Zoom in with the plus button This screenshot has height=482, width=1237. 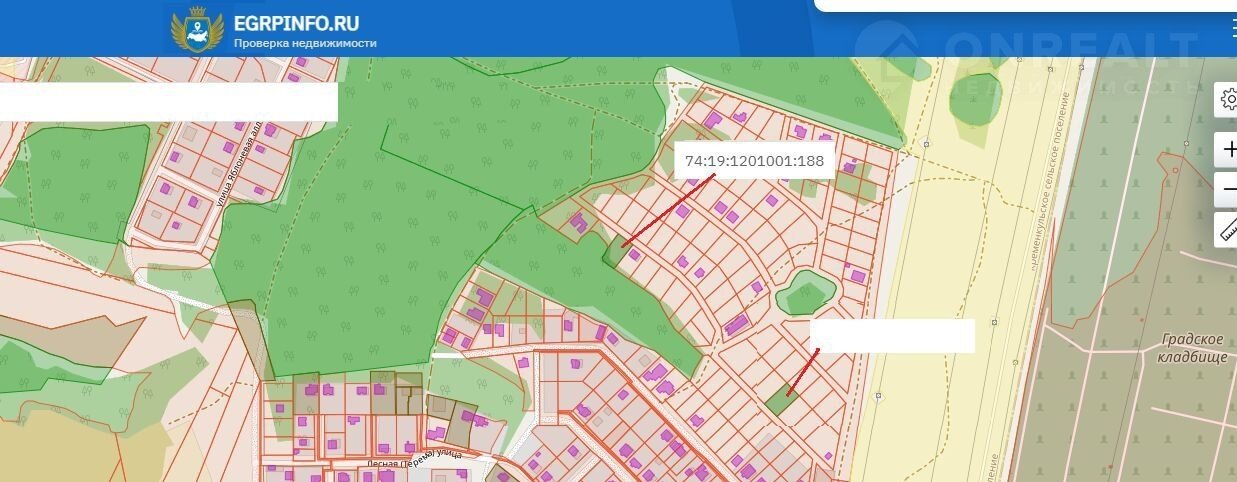(x=1227, y=150)
